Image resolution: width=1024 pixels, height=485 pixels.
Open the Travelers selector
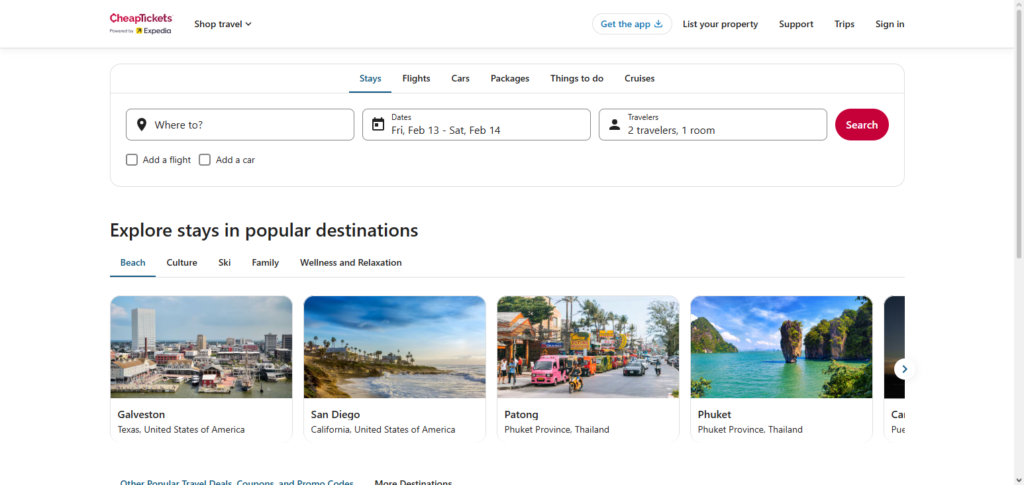(713, 125)
